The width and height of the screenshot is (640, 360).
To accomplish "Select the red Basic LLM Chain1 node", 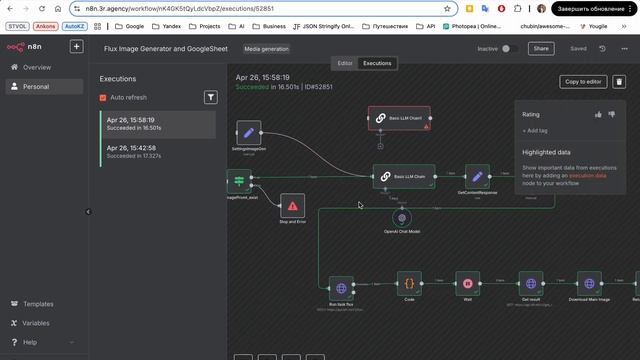I will tap(399, 118).
